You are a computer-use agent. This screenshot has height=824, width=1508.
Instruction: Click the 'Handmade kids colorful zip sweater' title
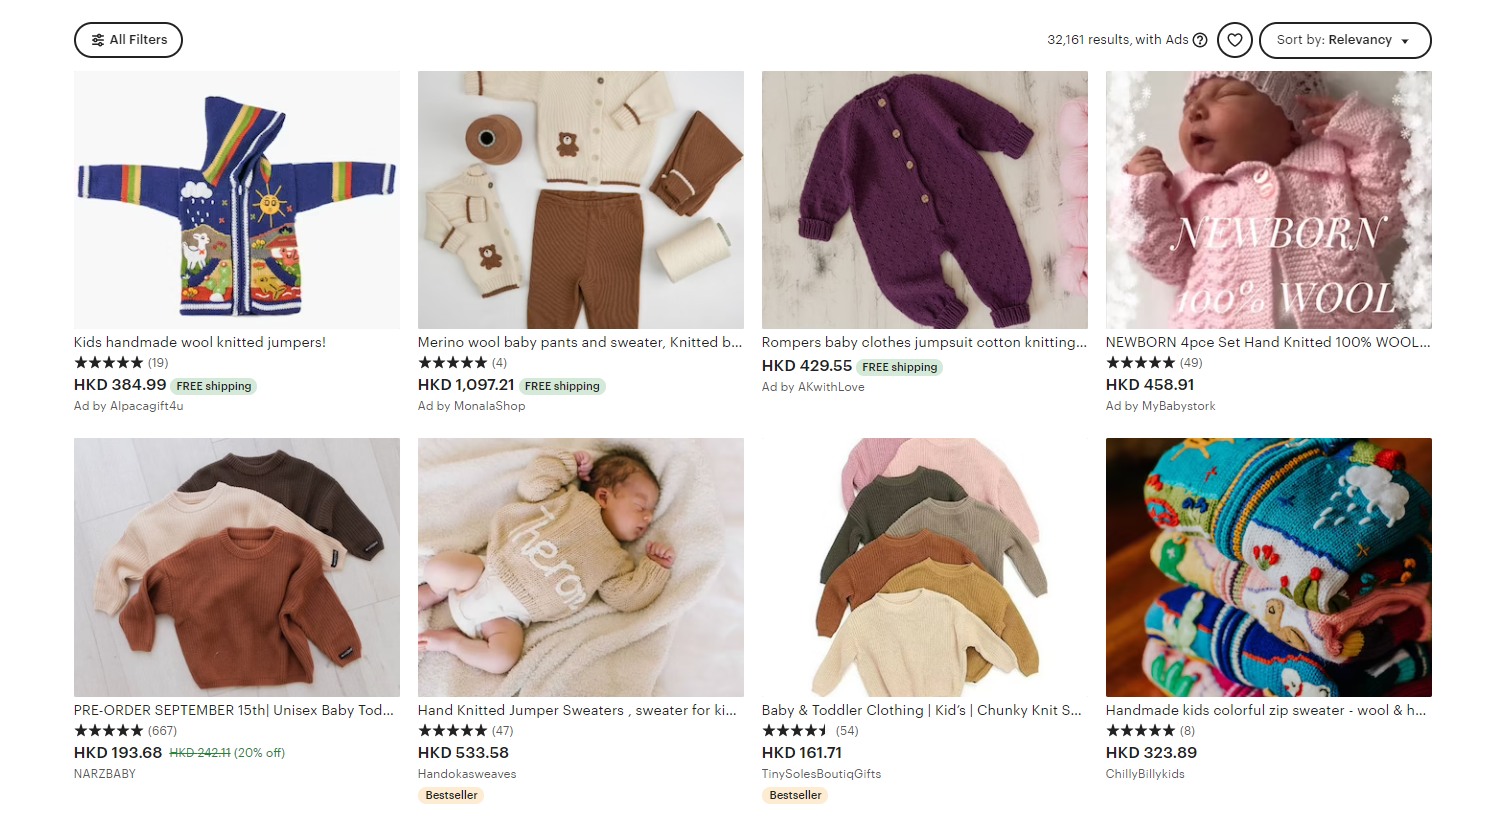pyautogui.click(x=1266, y=710)
